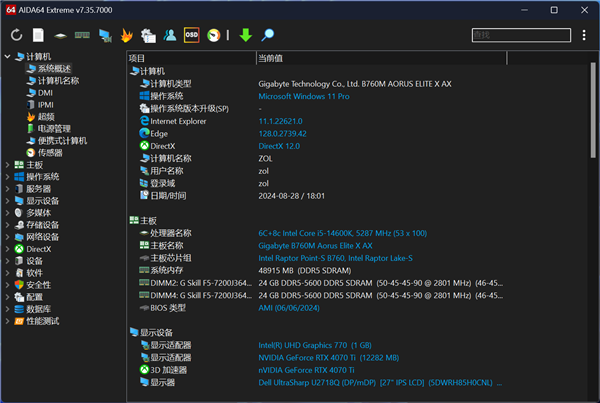Open the 11.1.22621.0 Internet Explorer link
The image size is (600, 403).
pos(280,121)
